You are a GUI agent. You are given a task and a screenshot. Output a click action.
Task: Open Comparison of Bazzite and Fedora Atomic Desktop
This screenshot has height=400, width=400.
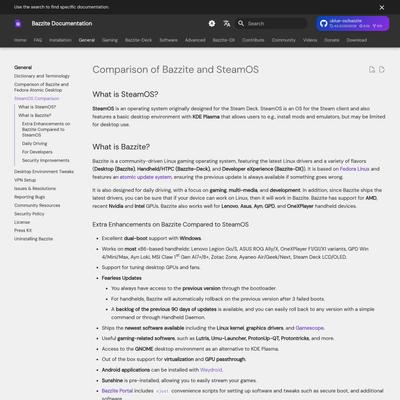pyautogui.click(x=41, y=87)
